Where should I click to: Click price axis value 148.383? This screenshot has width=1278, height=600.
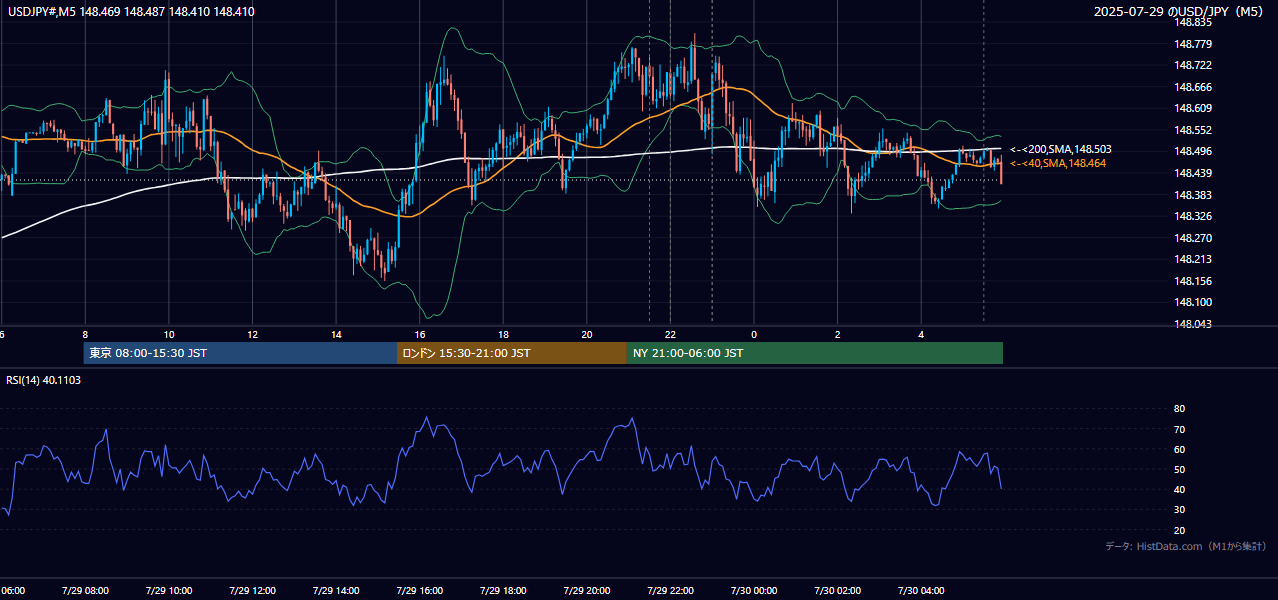tap(1192, 195)
